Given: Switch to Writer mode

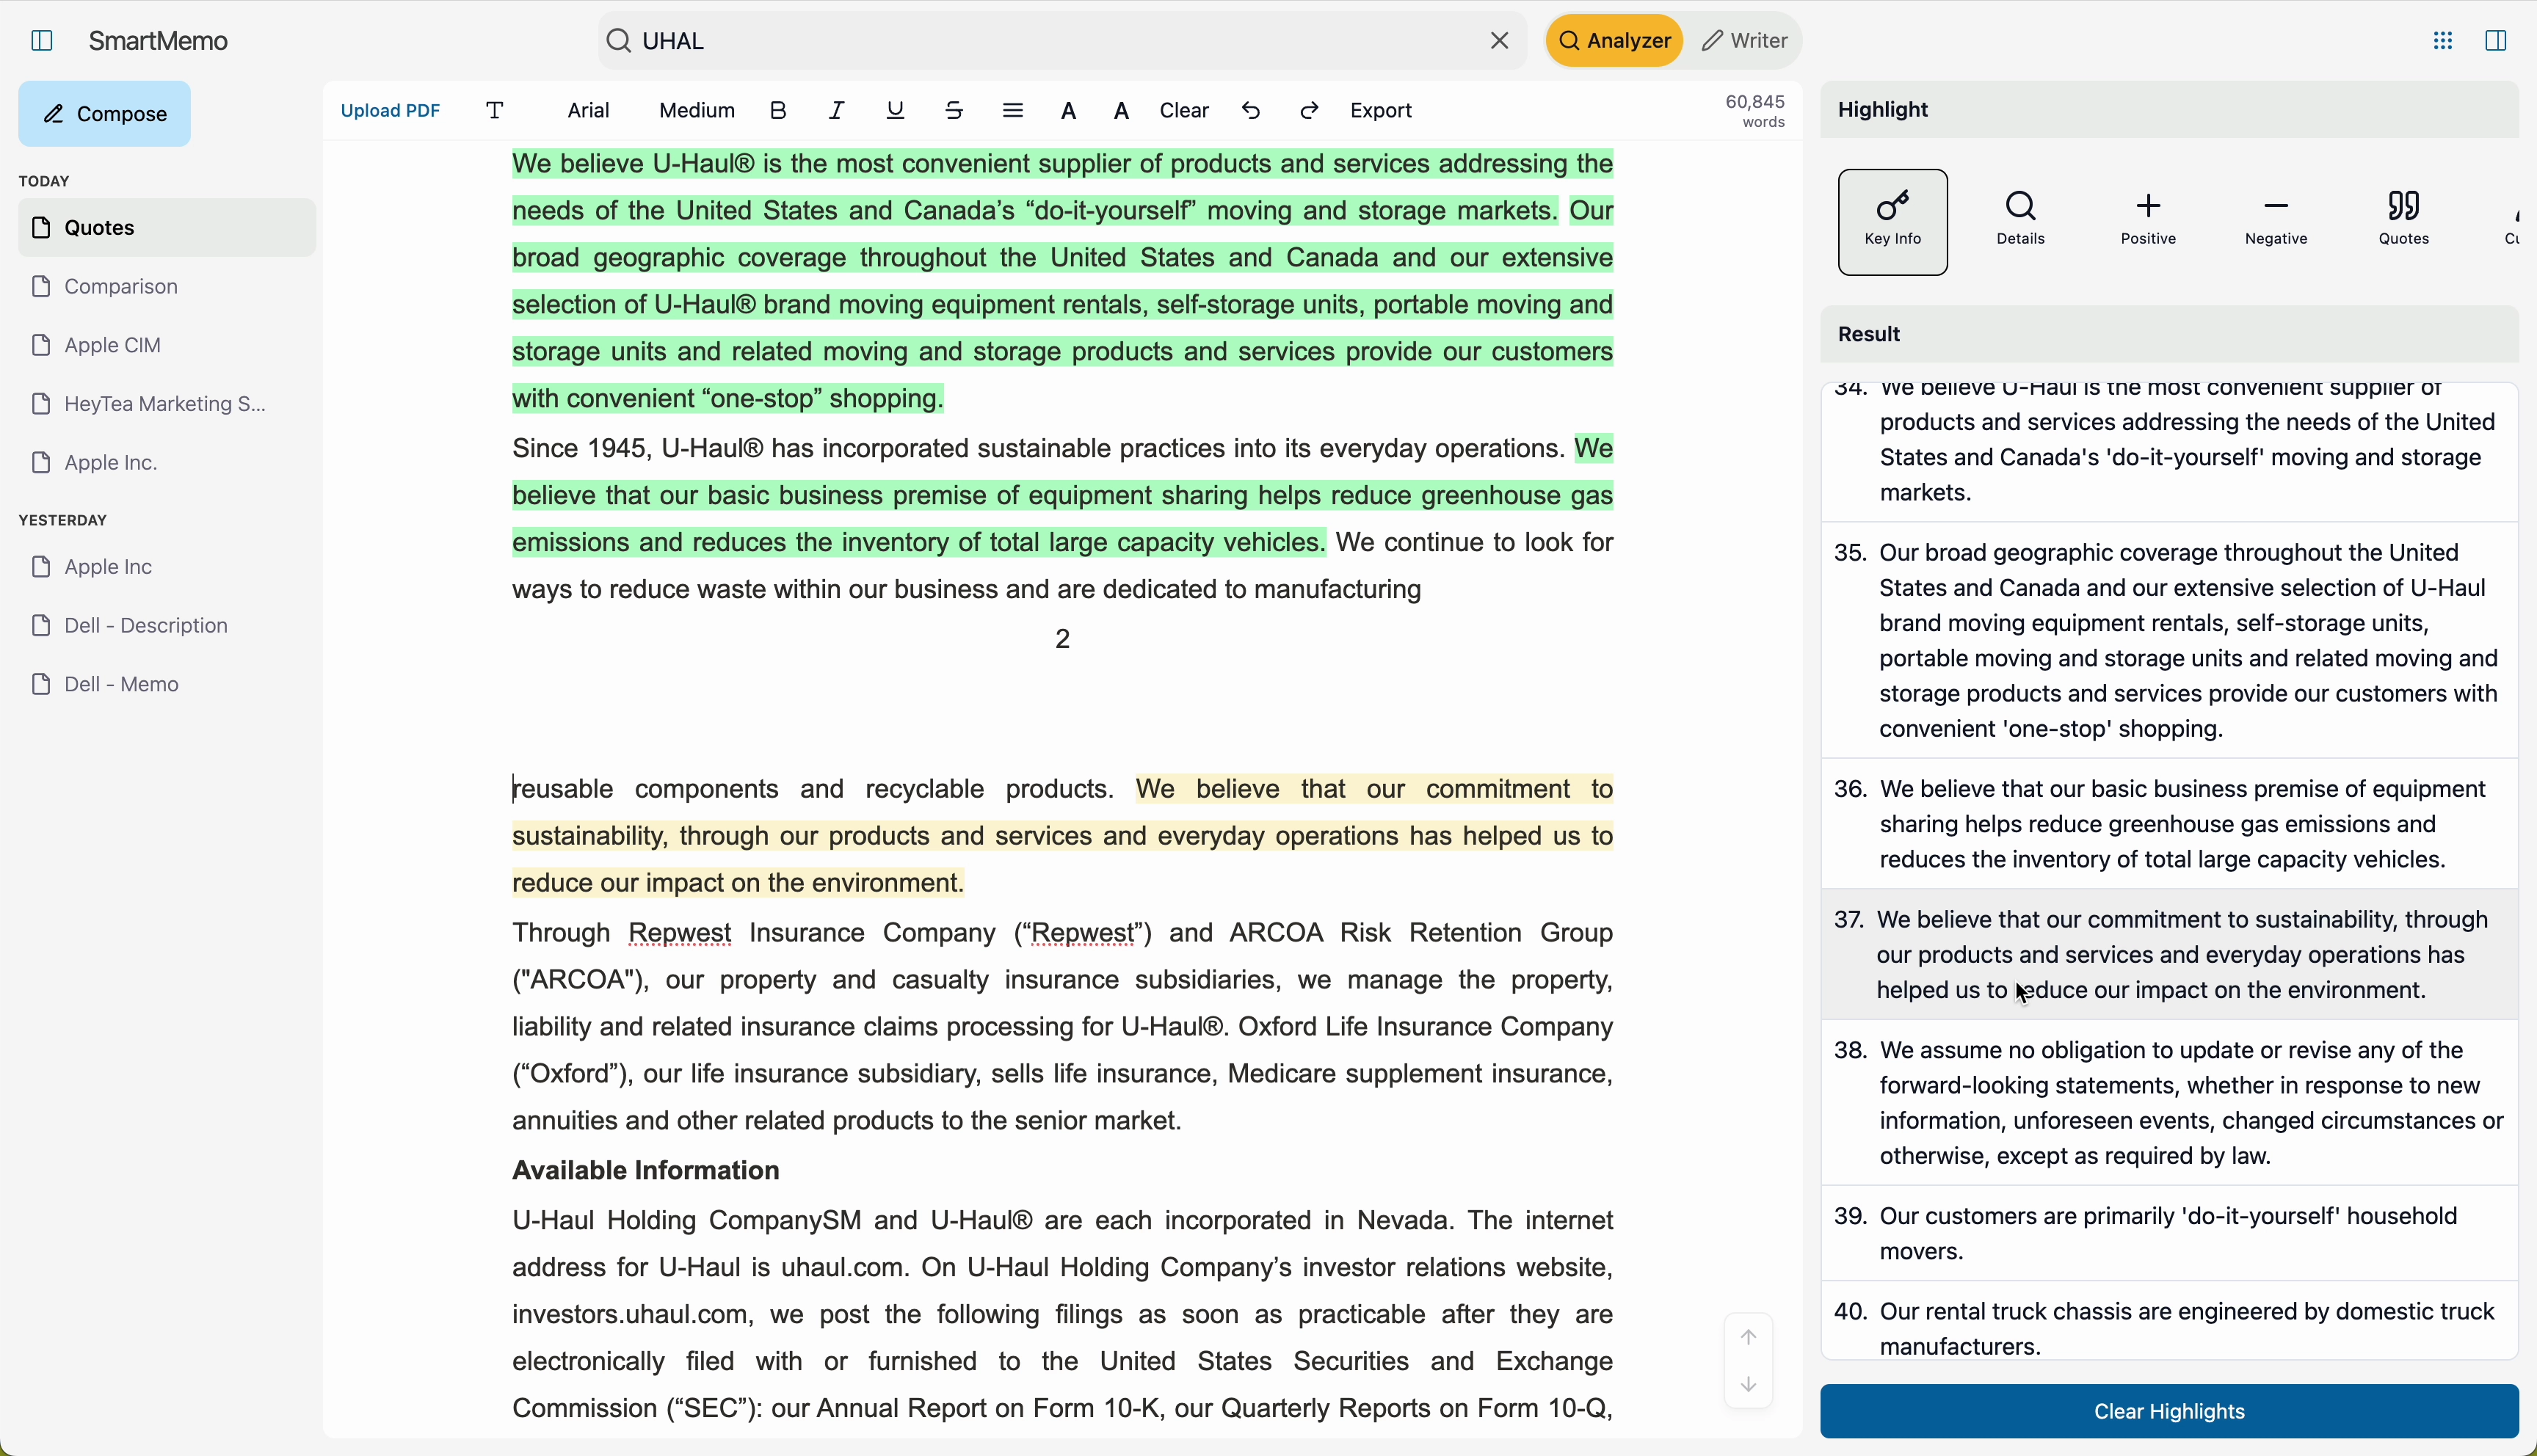Looking at the screenshot, I should click(x=1746, y=41).
